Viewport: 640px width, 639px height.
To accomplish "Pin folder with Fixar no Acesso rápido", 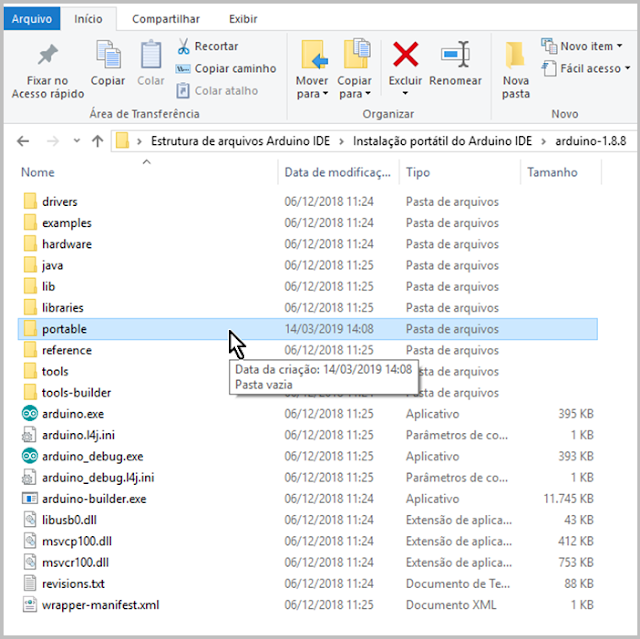I will pyautogui.click(x=48, y=69).
